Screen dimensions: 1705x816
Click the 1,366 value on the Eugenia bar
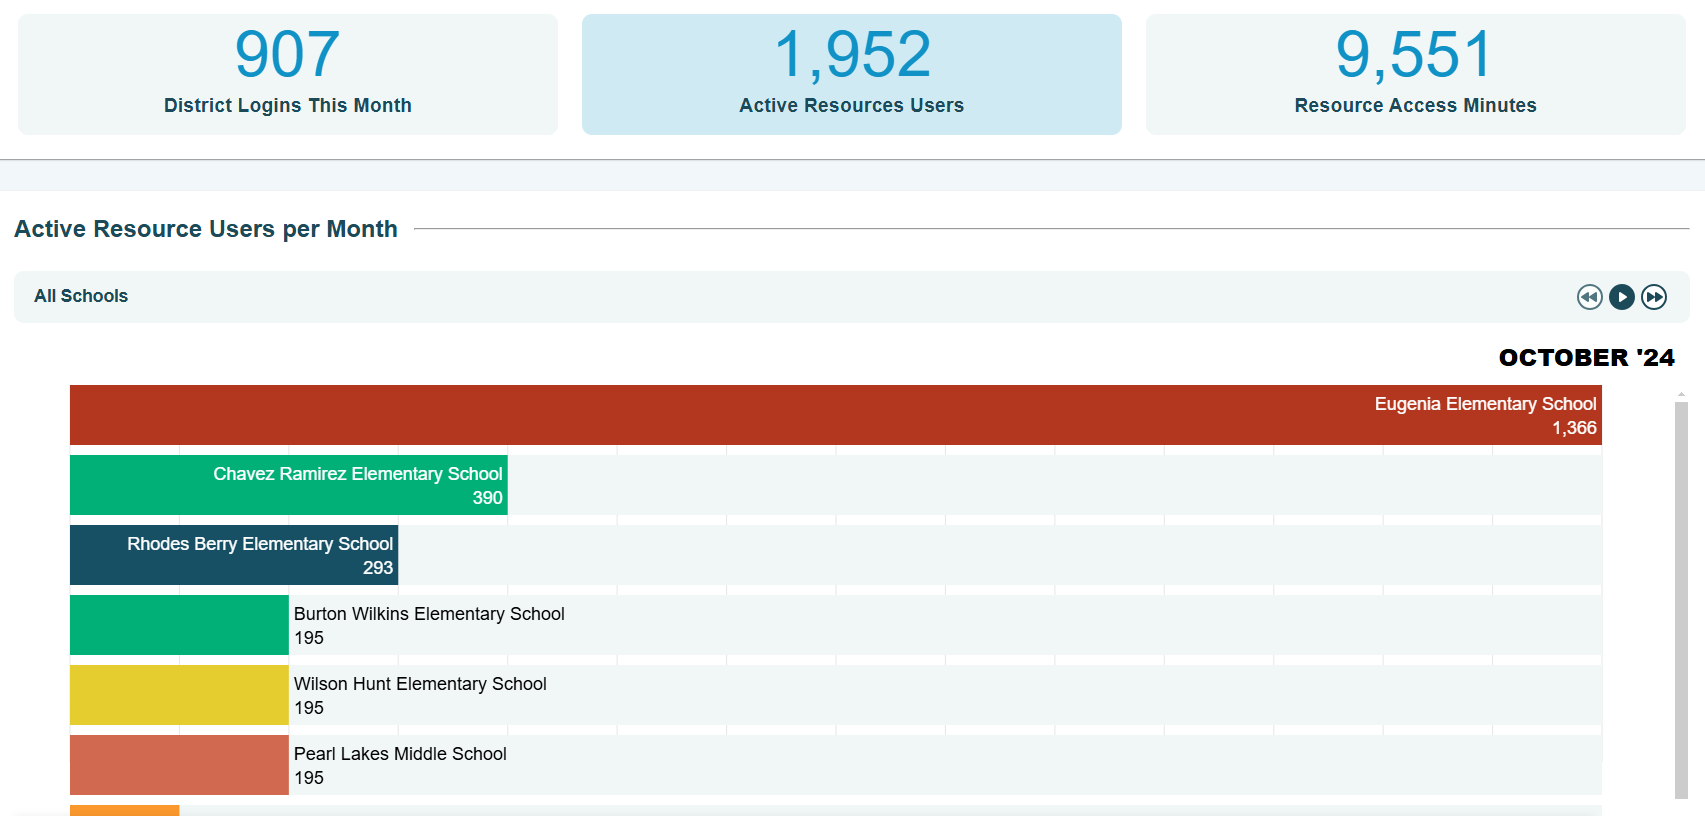coord(1574,428)
